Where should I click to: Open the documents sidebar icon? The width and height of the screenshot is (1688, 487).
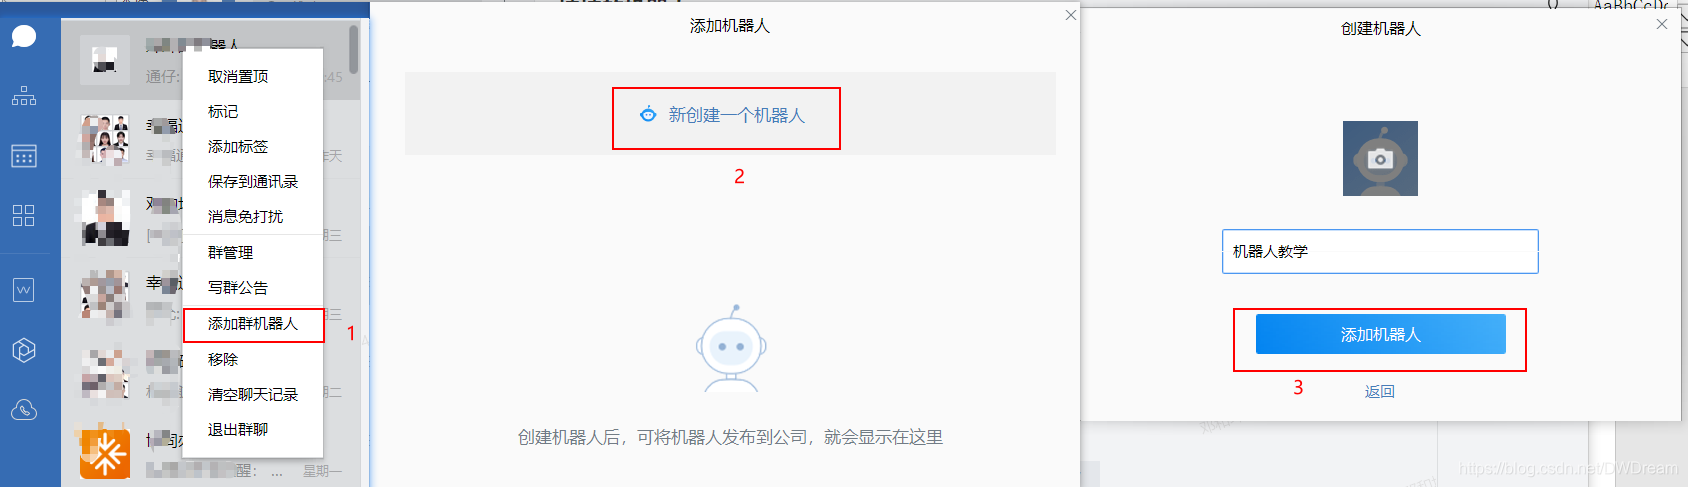24,290
